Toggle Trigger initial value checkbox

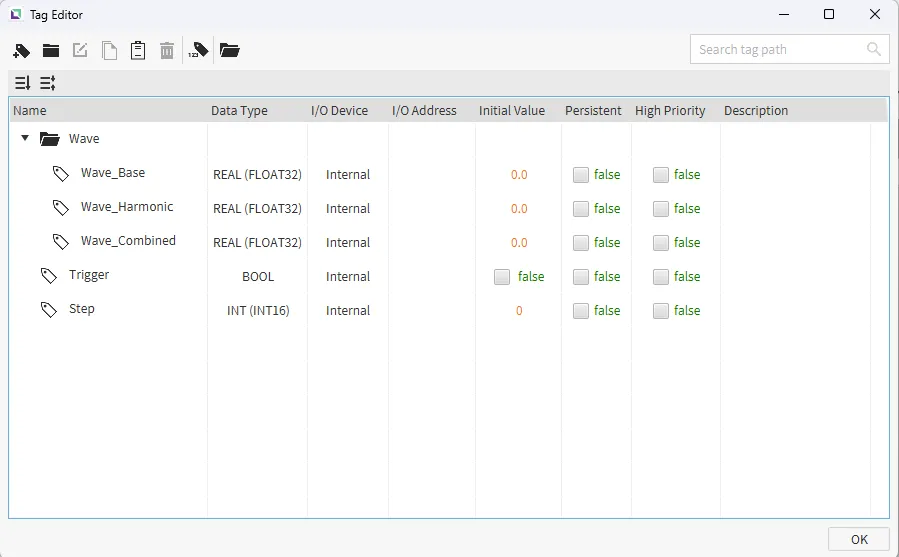point(502,277)
